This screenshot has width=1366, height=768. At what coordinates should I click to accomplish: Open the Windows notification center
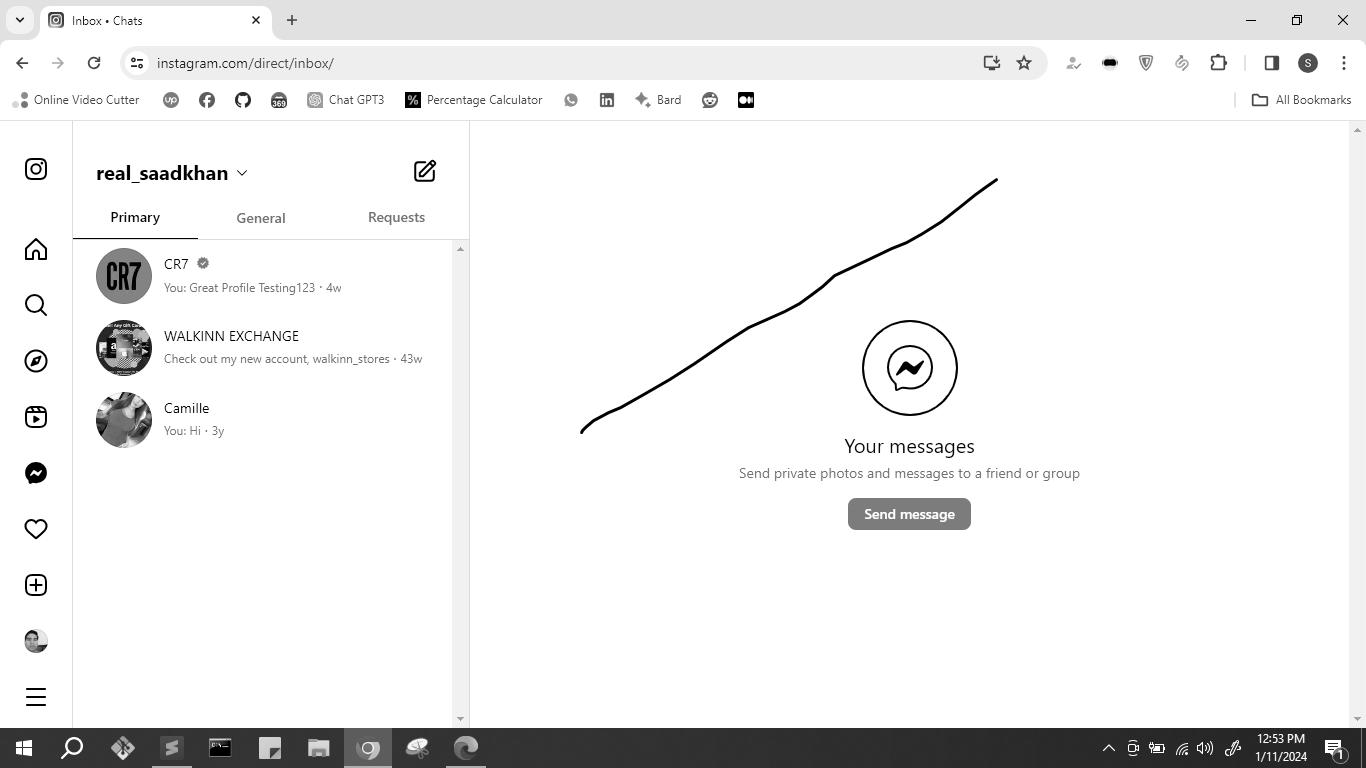(x=1334, y=748)
